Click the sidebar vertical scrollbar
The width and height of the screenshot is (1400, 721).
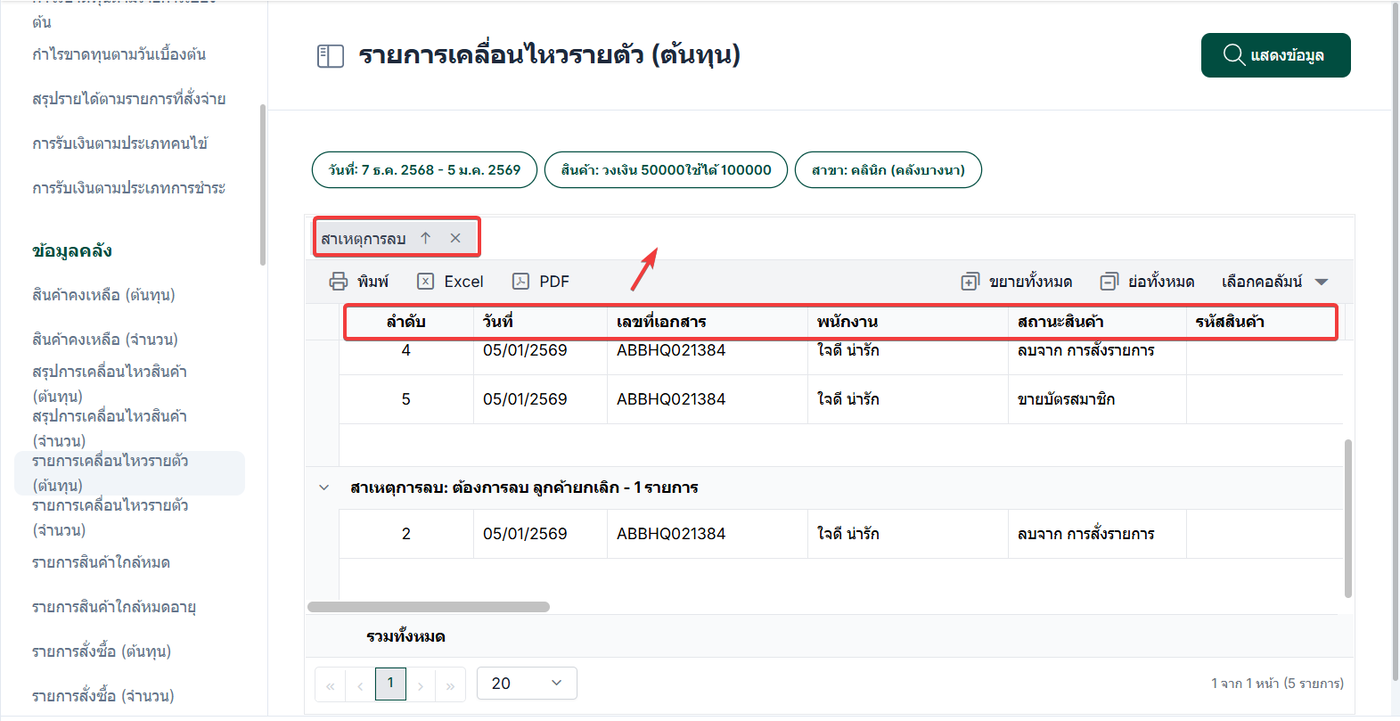pyautogui.click(x=262, y=185)
